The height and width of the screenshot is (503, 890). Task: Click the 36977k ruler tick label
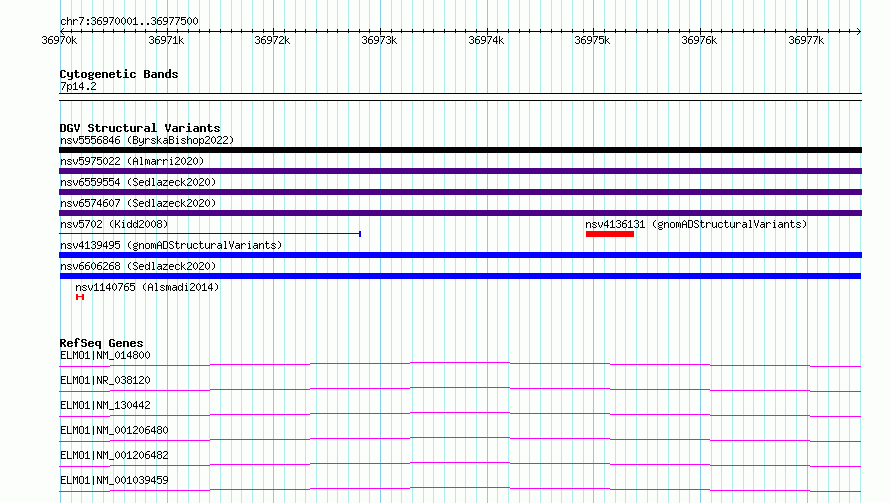pos(806,40)
